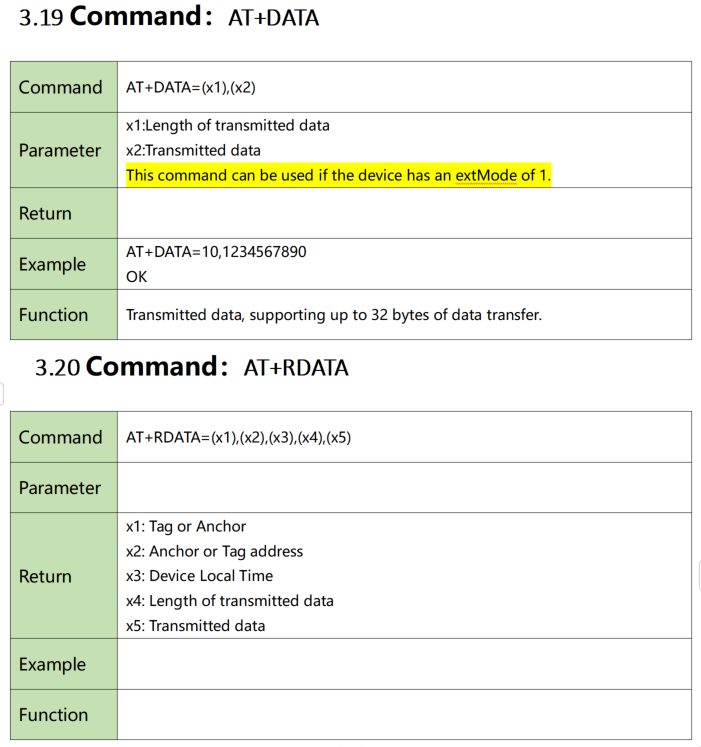Click the x5: Transmitted data line

(x=195, y=626)
